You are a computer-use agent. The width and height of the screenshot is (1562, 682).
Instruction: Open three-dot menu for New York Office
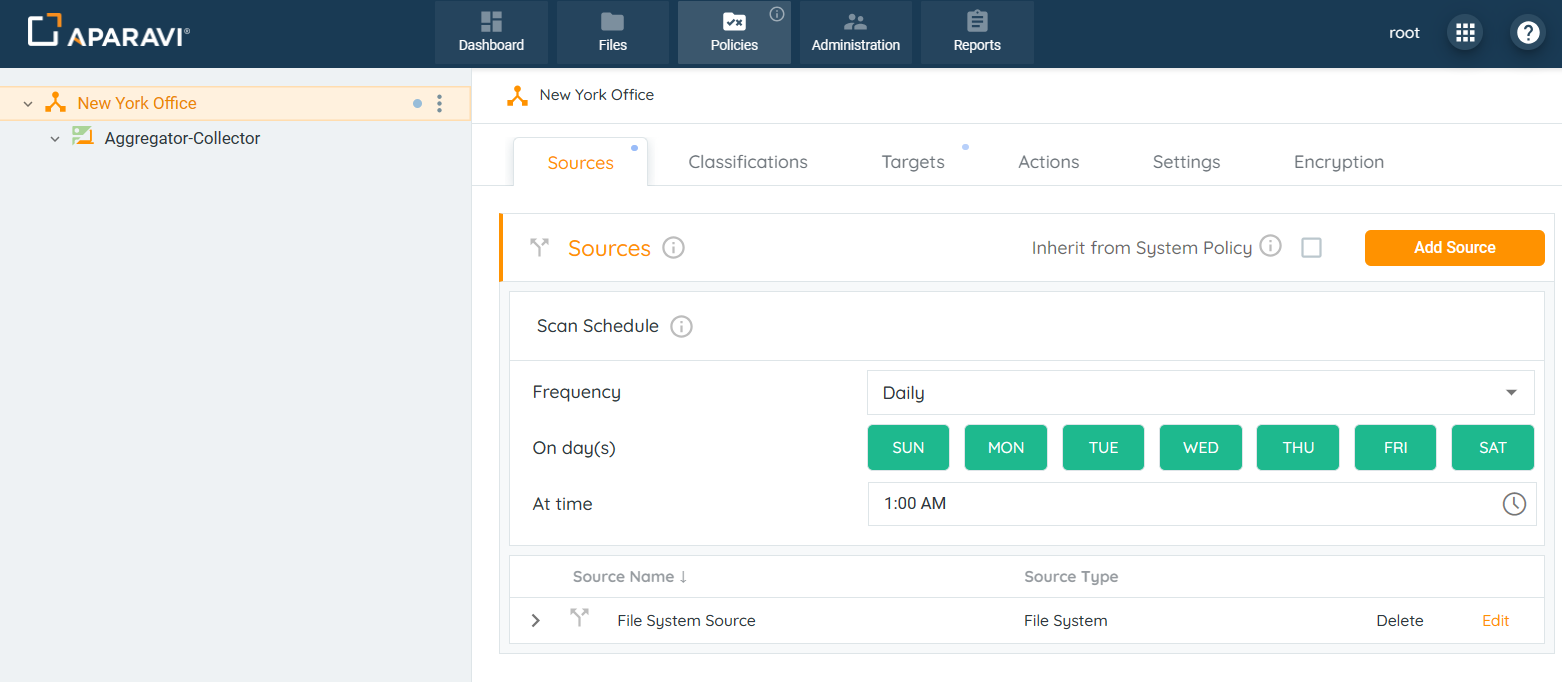[x=439, y=103]
